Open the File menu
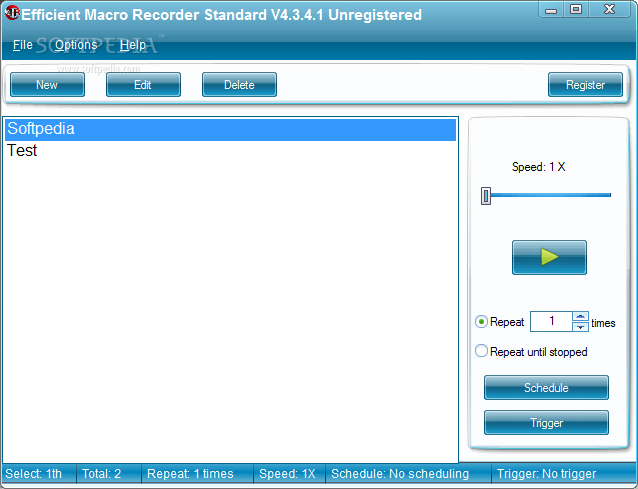 22,45
